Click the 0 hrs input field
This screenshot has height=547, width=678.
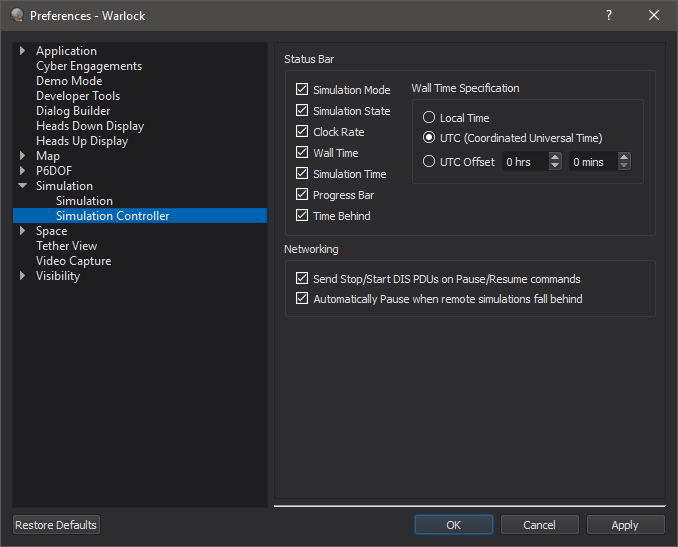pos(525,162)
